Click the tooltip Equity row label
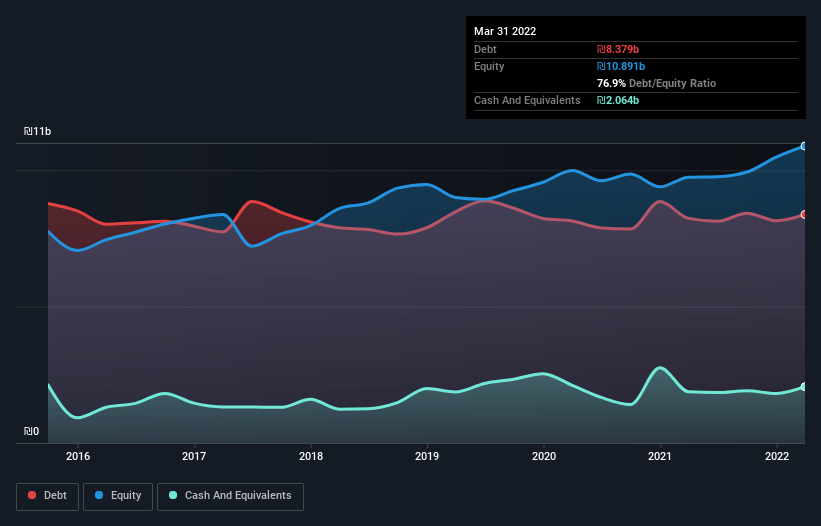The width and height of the screenshot is (821, 526). click(489, 66)
